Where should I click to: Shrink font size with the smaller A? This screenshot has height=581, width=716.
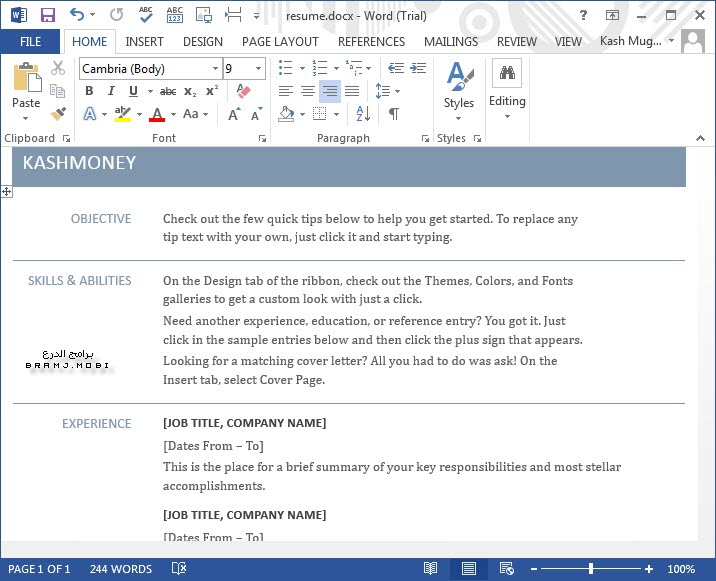point(257,114)
